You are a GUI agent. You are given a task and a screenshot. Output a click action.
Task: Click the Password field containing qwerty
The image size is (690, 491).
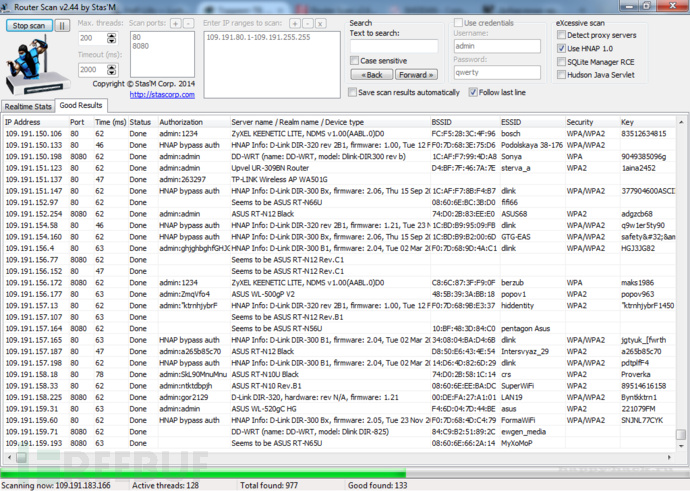(497, 73)
